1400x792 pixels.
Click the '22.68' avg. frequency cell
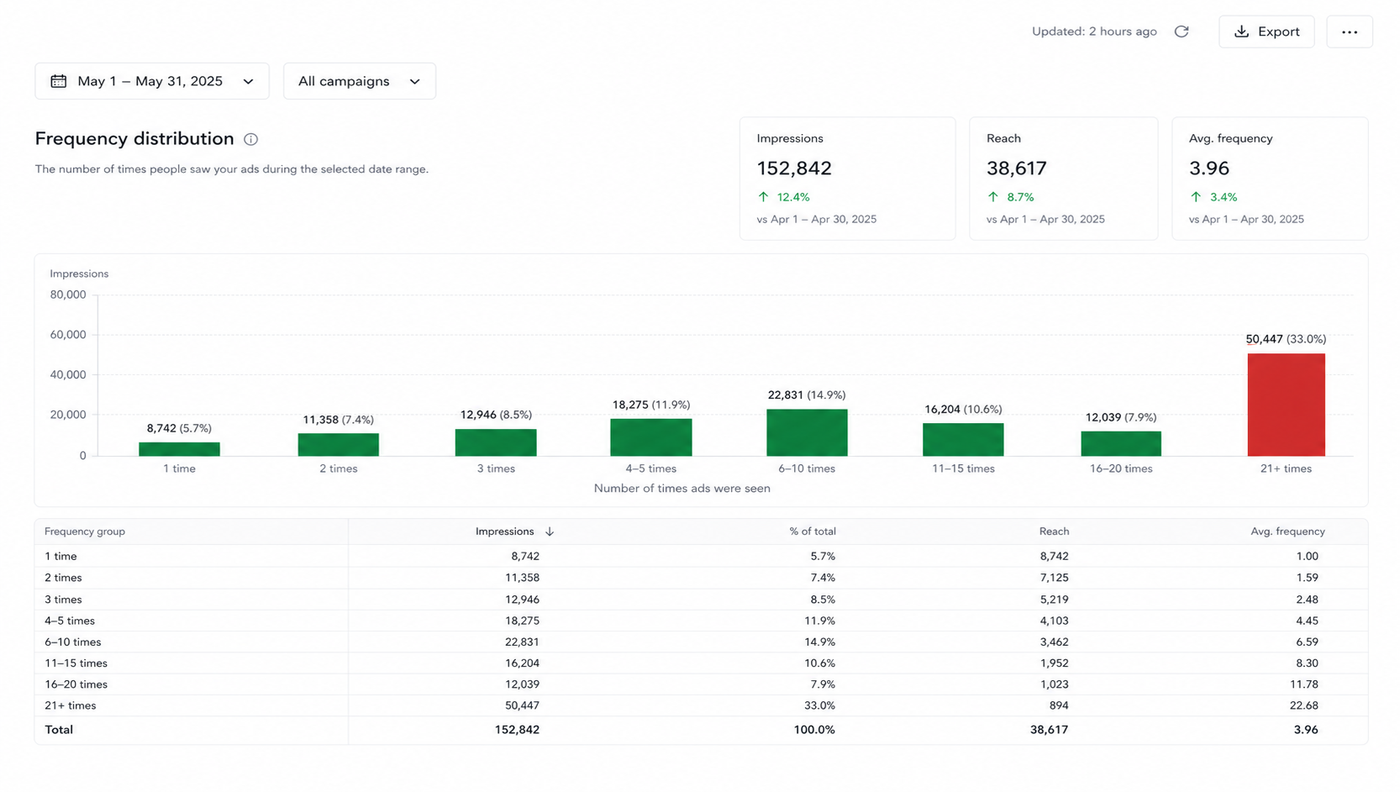point(1304,706)
